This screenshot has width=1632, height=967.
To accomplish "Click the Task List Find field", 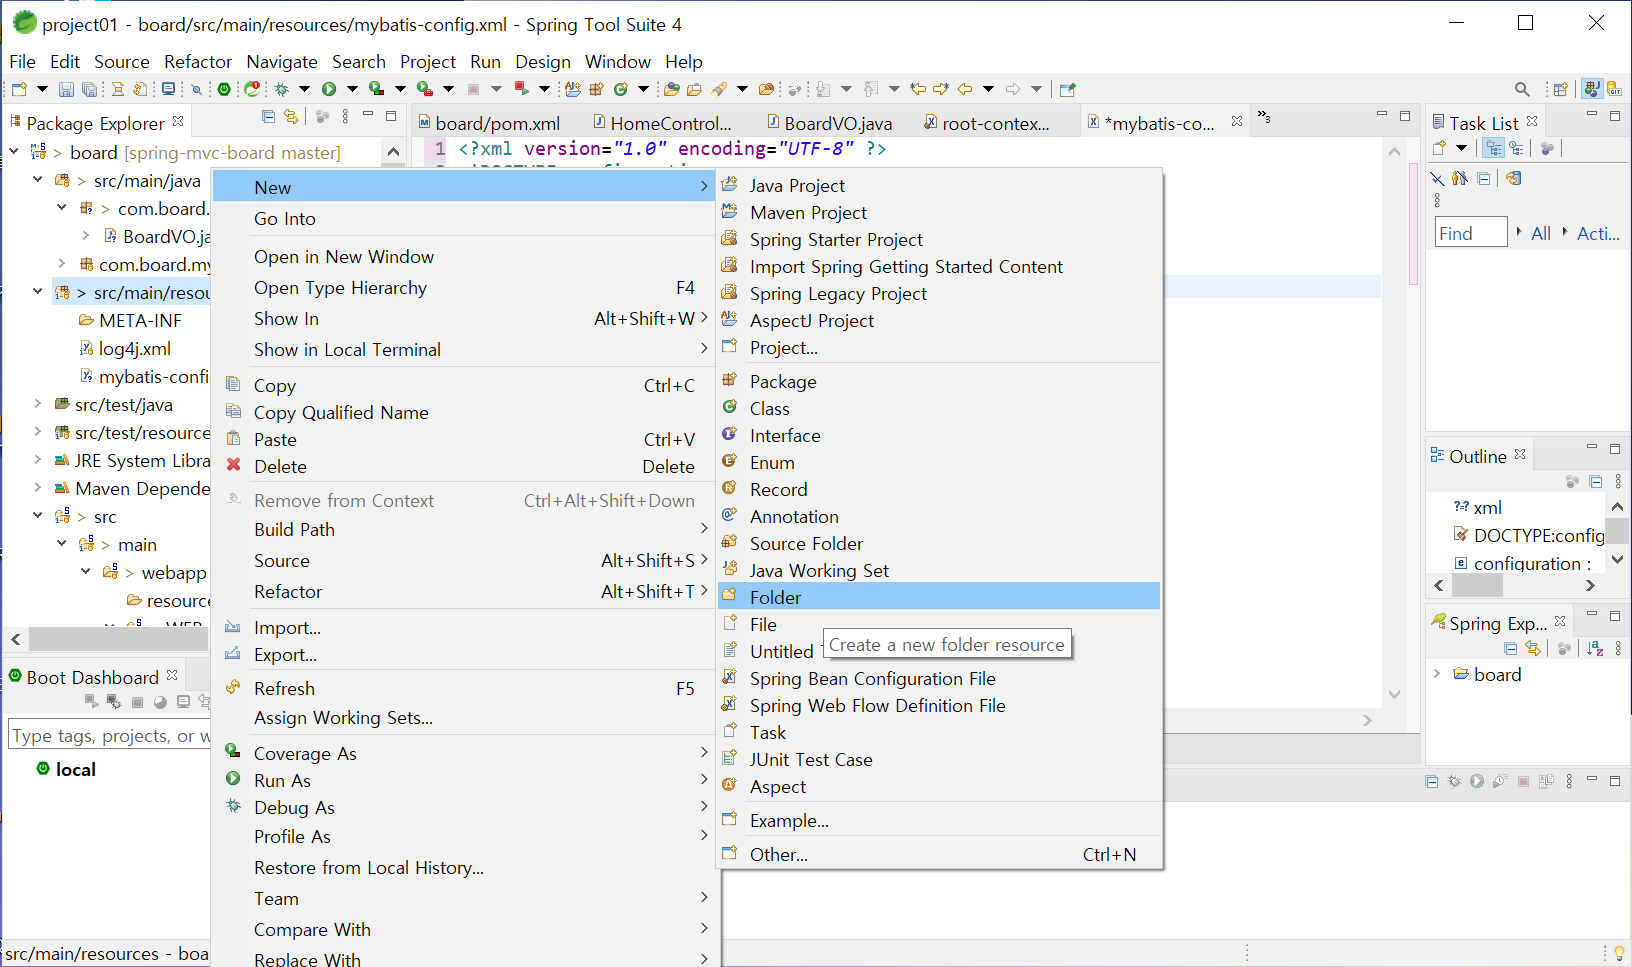I will [1471, 232].
